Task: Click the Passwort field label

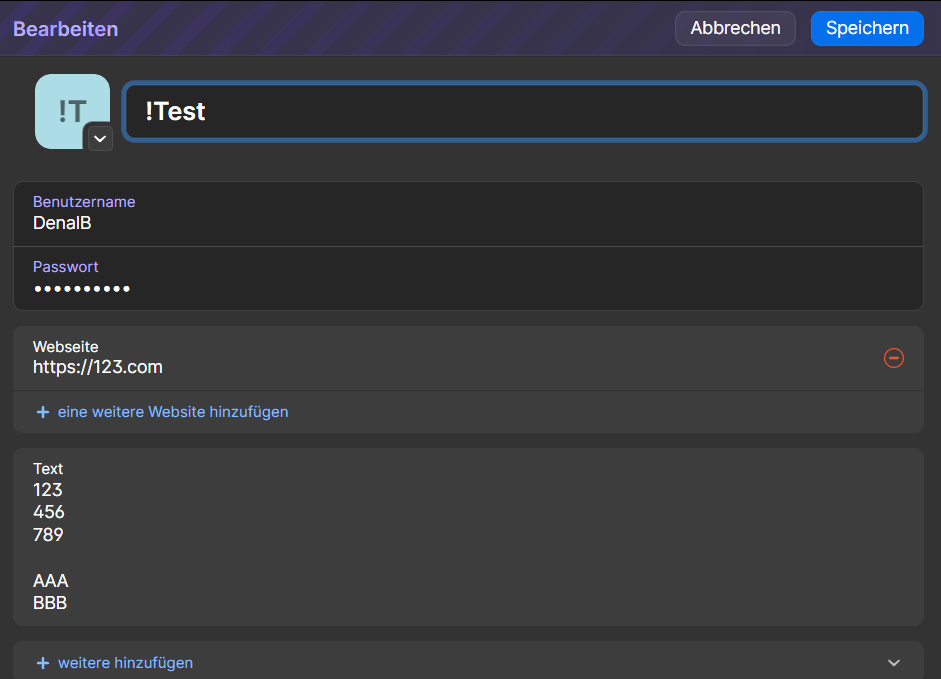Action: pos(66,267)
